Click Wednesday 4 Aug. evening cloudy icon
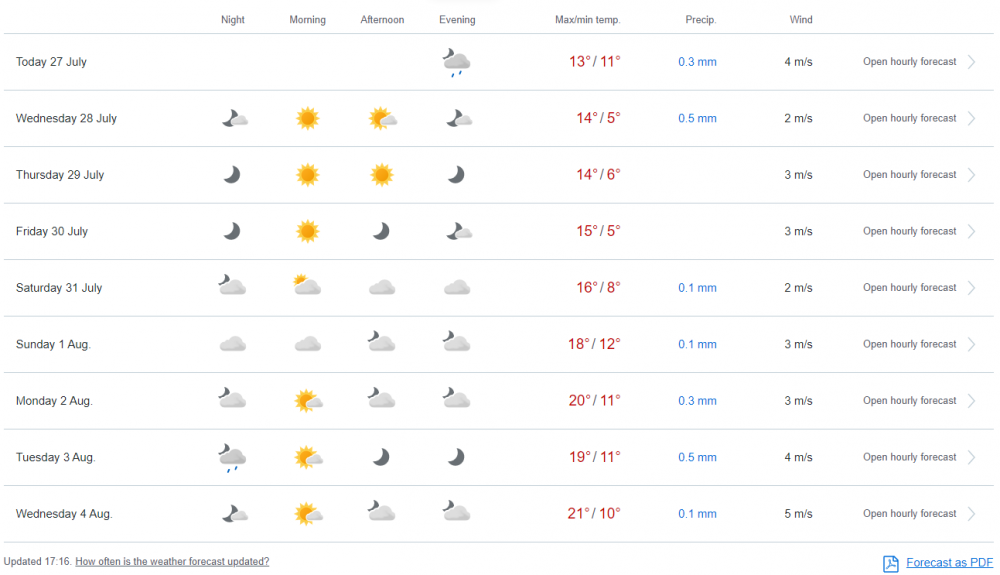The image size is (1000, 575). [456, 513]
